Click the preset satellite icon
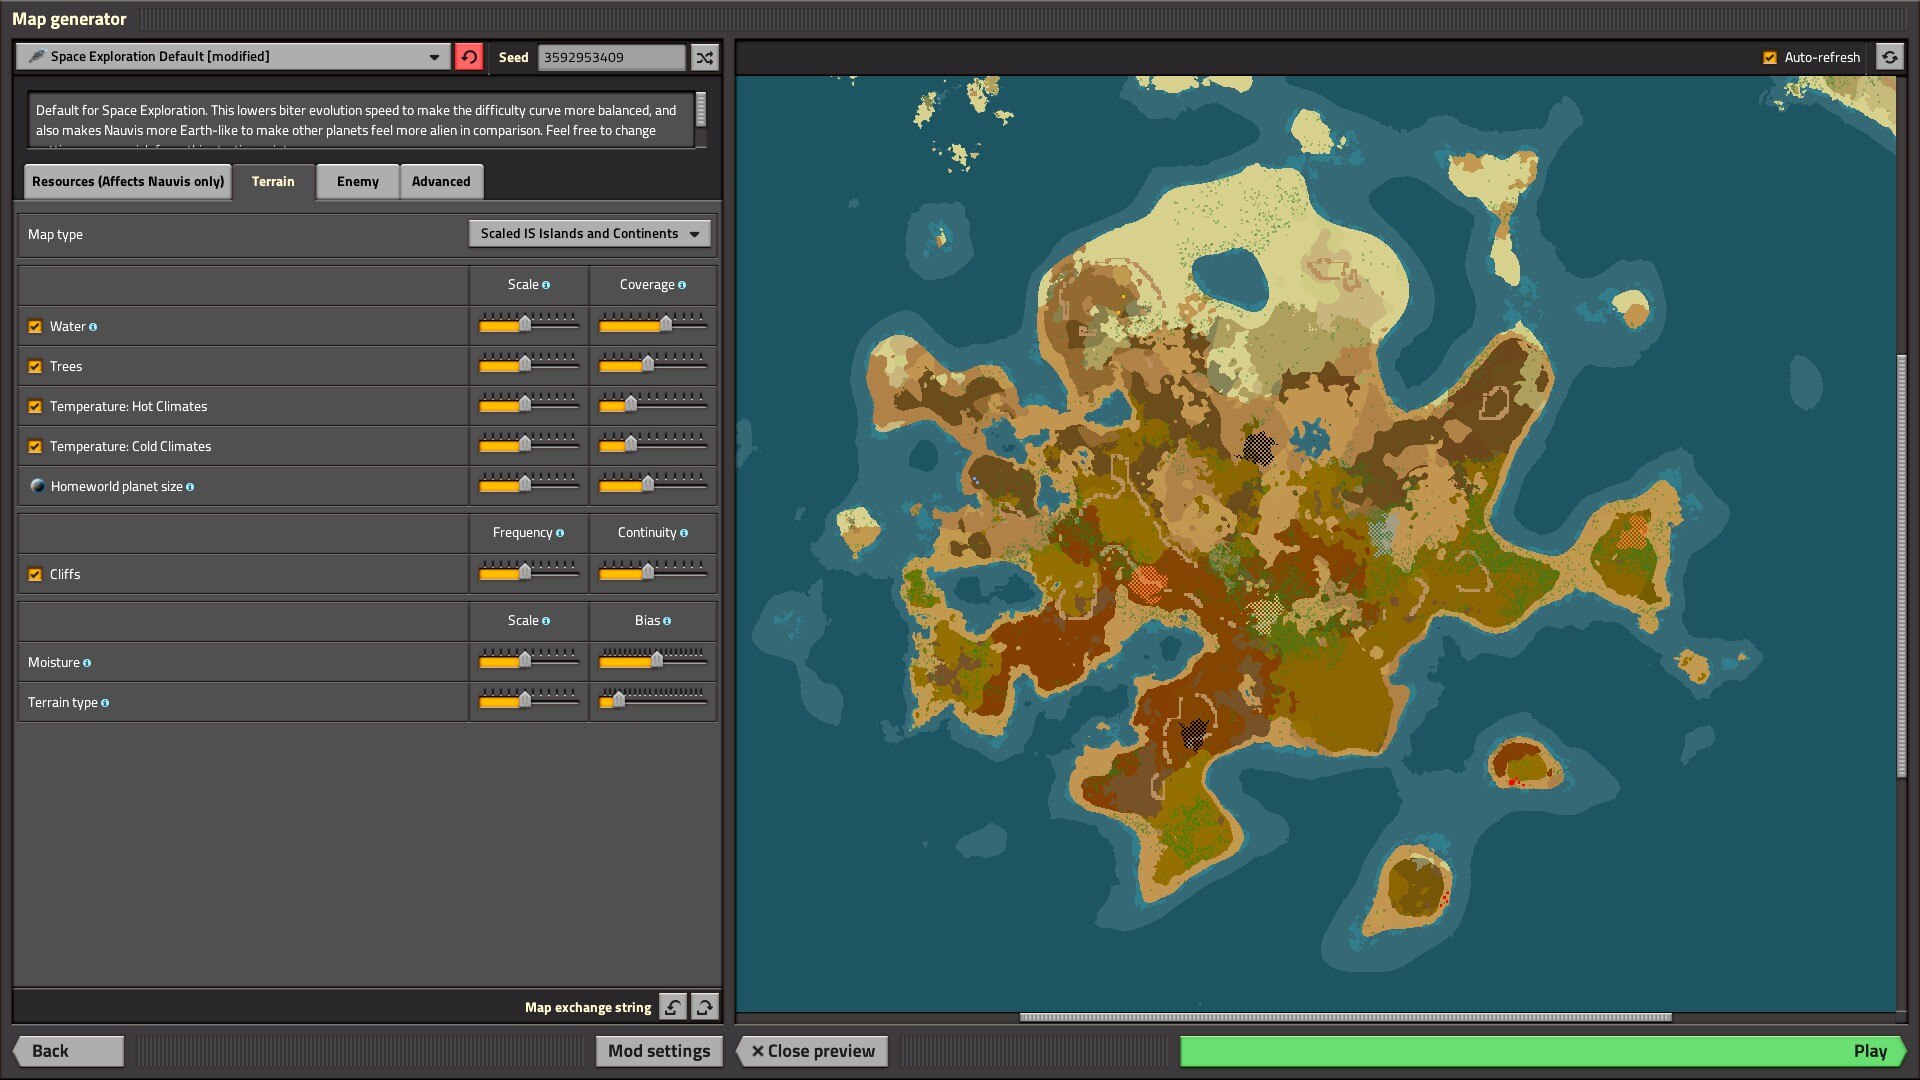 (x=37, y=56)
